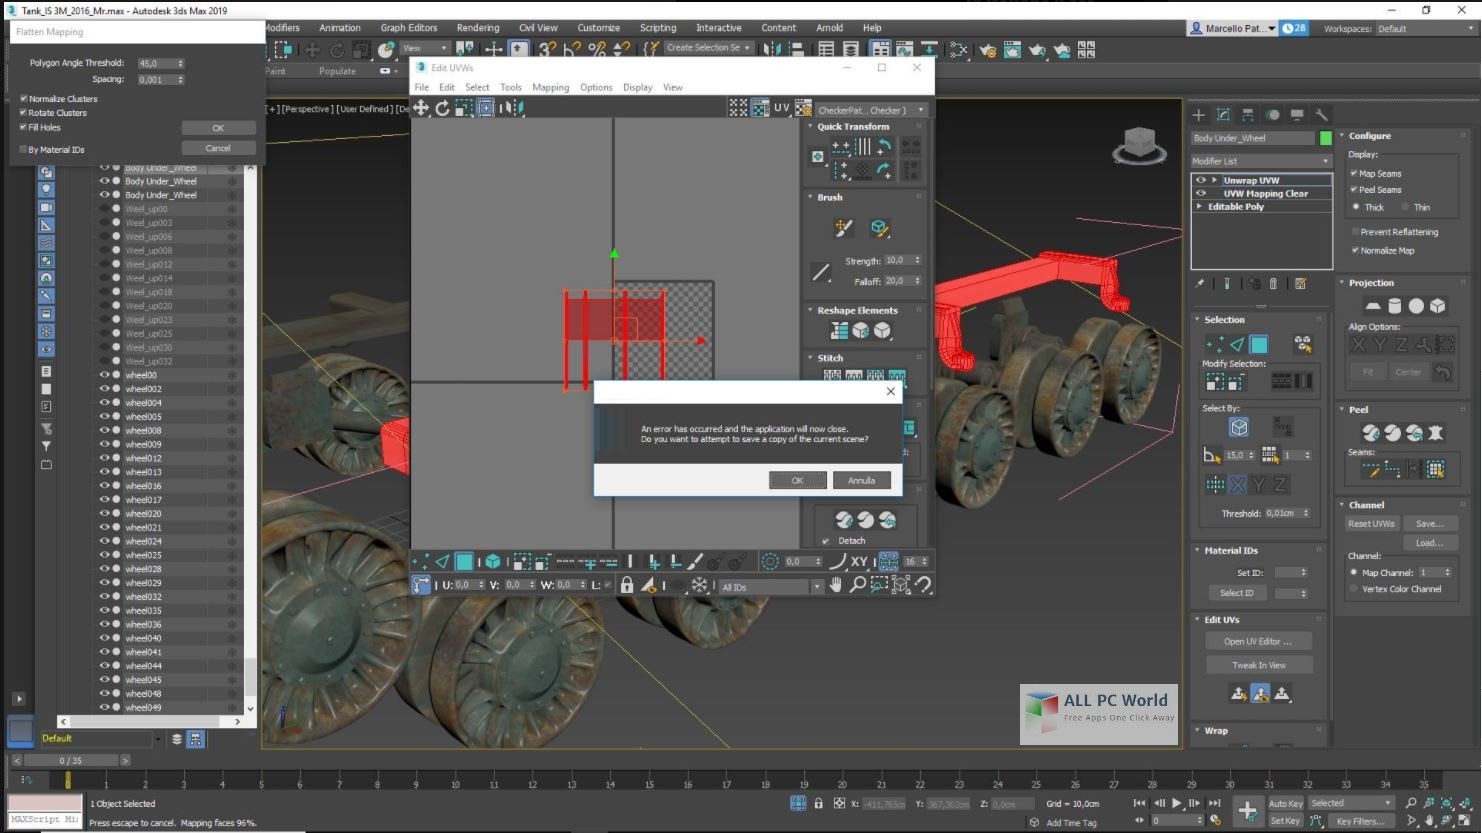The image size is (1482, 833).
Task: Open Mapping menu in Edit UVWs window
Action: point(550,87)
